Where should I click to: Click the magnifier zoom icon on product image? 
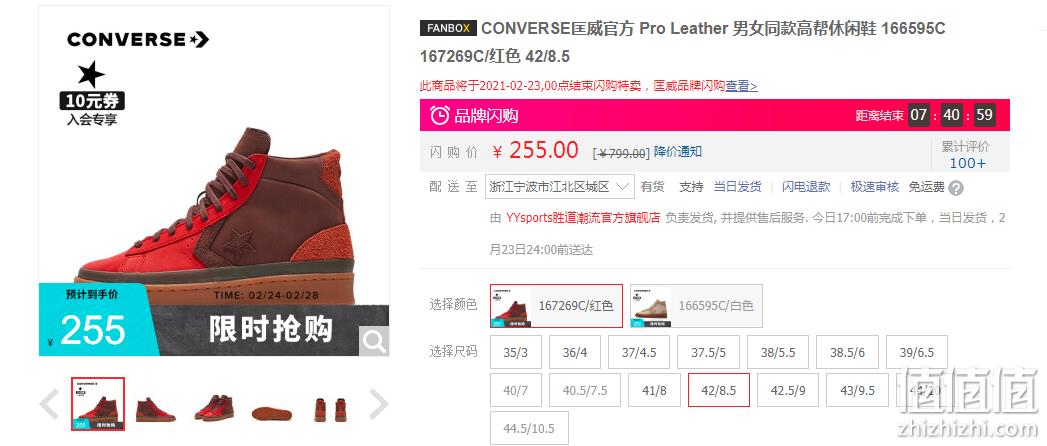point(374,341)
